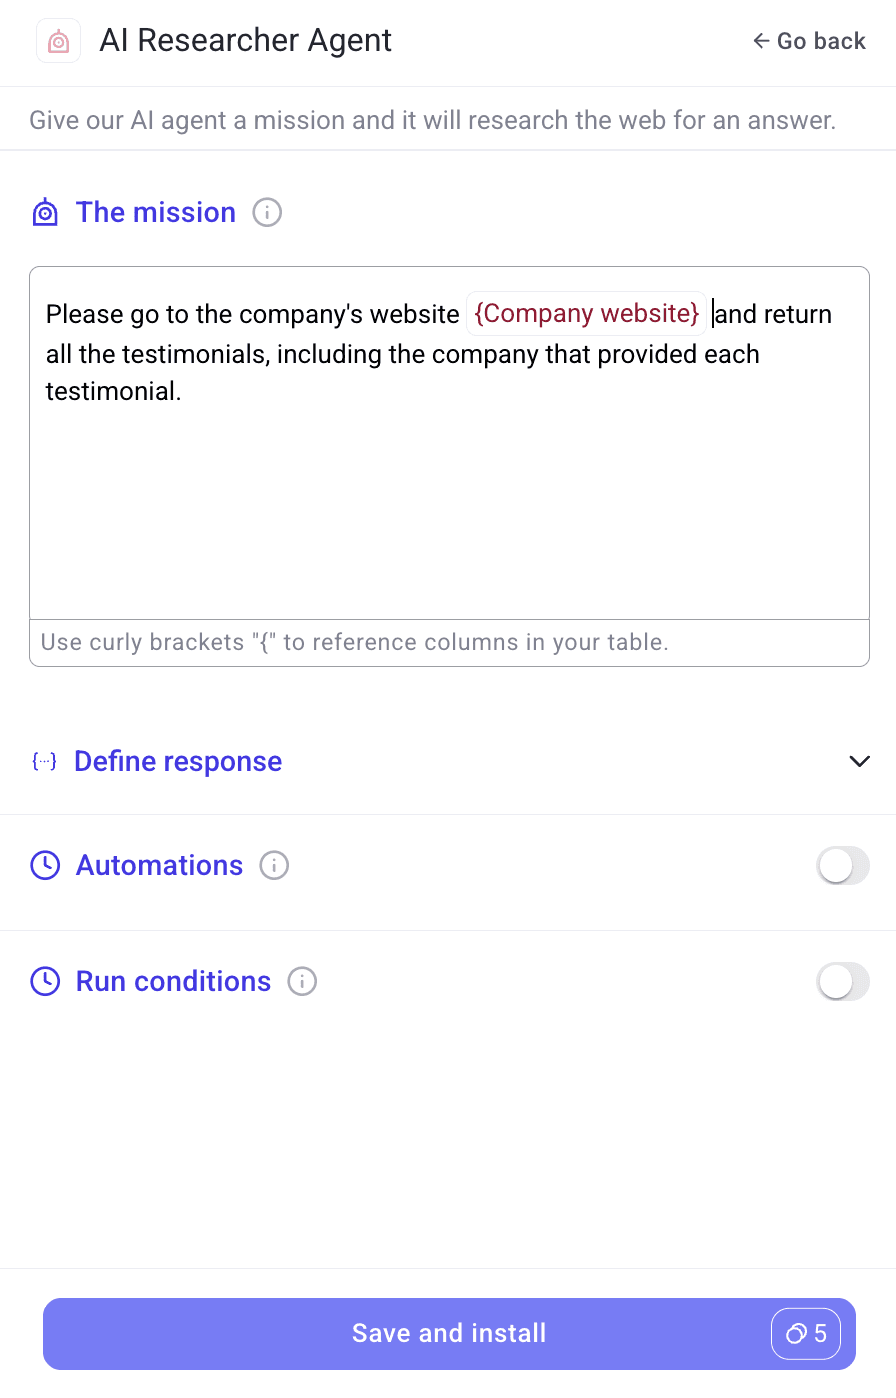Viewport: 896px width, 1398px height.
Task: Click the credit count badge showing 5
Action: (807, 1333)
